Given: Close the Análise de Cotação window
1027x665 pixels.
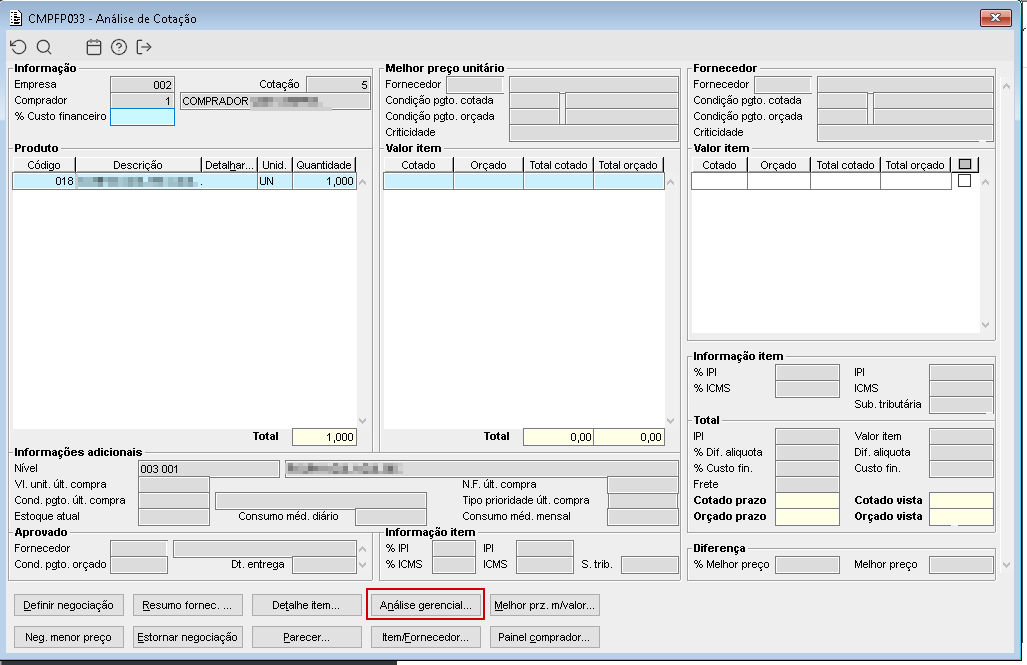Looking at the screenshot, I should pos(996,18).
